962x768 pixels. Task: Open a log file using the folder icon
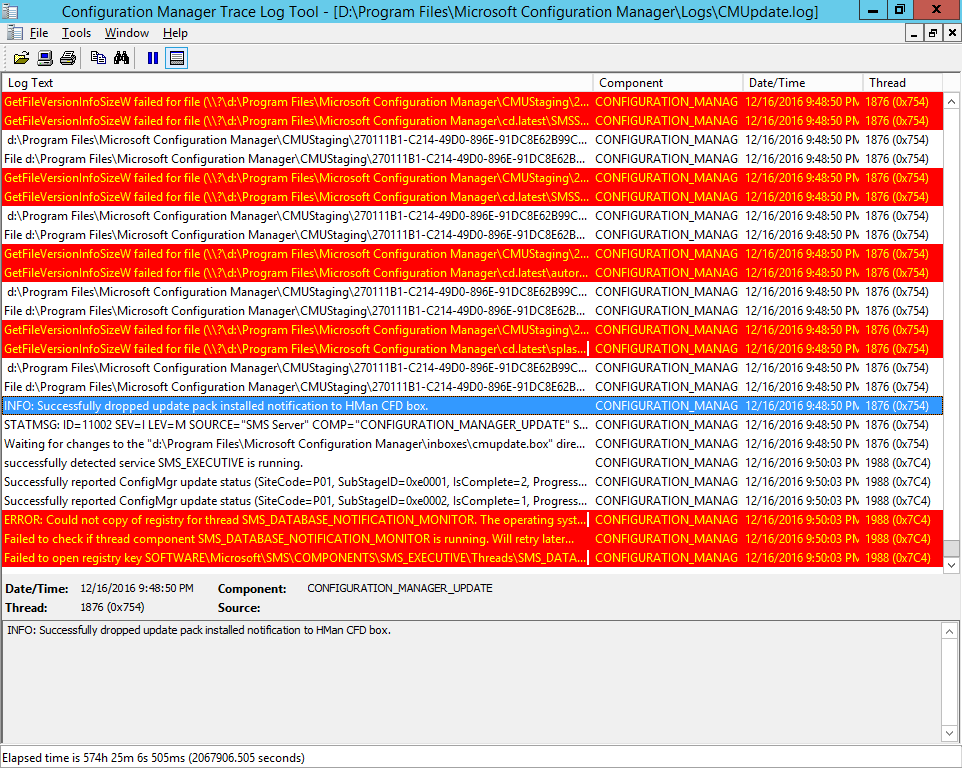click(21, 58)
